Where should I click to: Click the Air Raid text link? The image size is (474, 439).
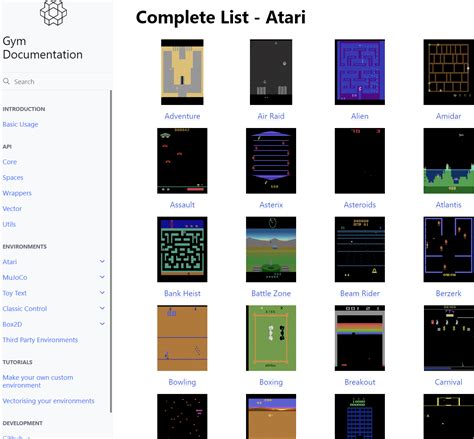[271, 116]
